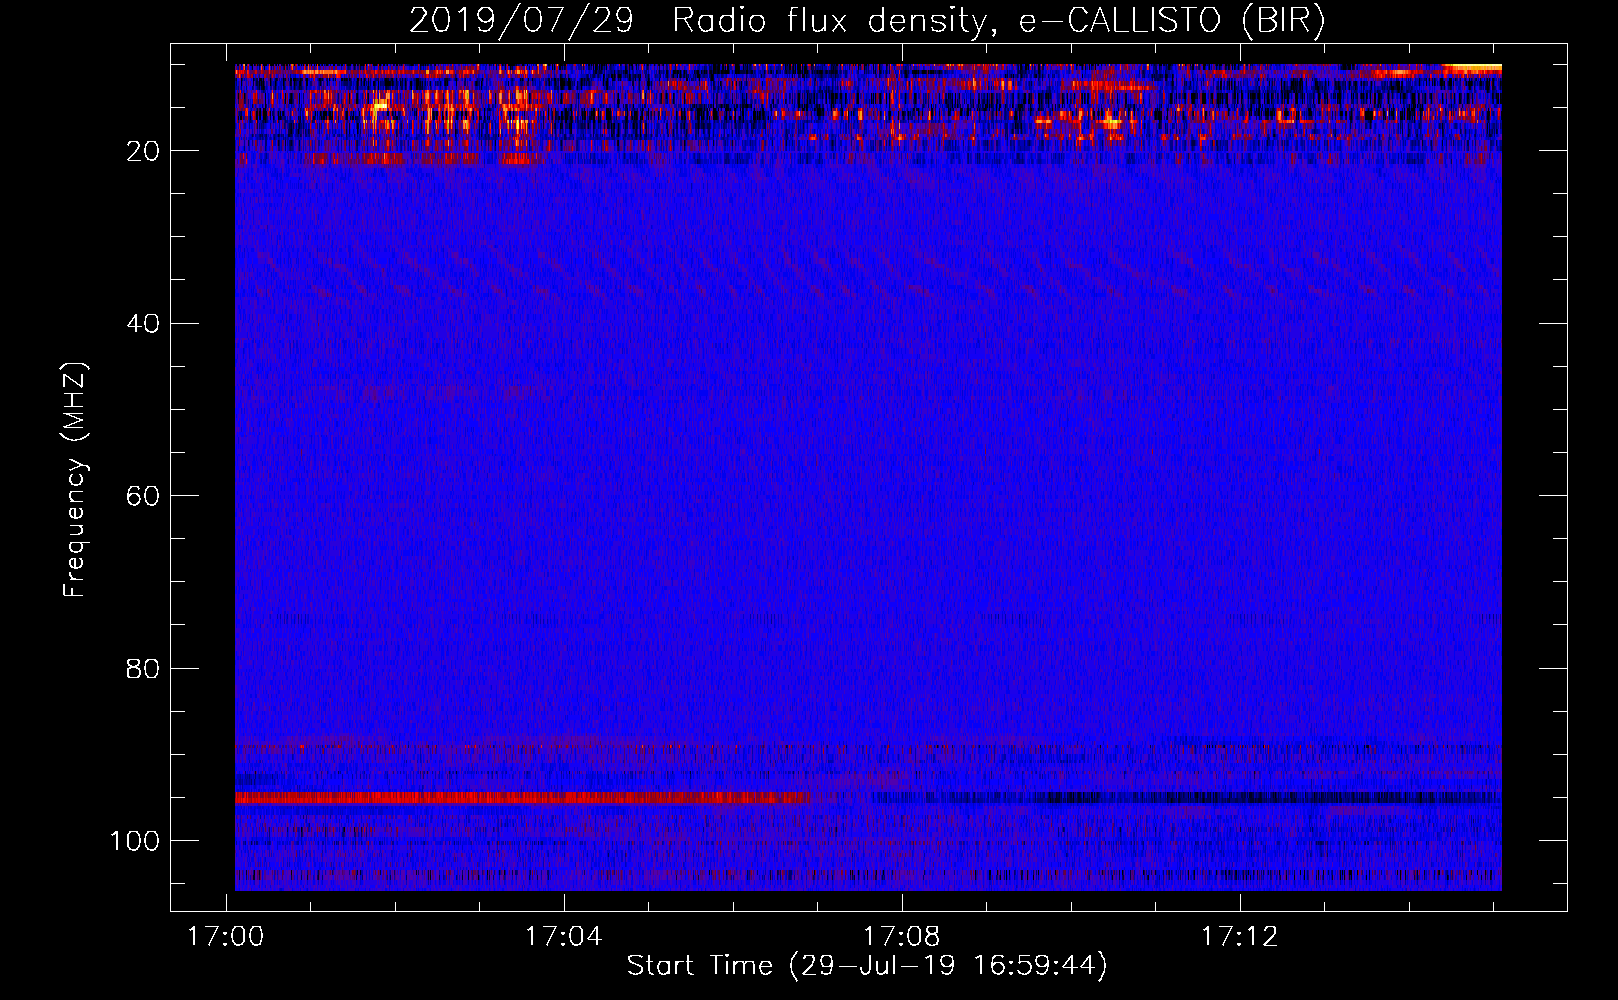Click the '17:04' time tick label

(564, 937)
